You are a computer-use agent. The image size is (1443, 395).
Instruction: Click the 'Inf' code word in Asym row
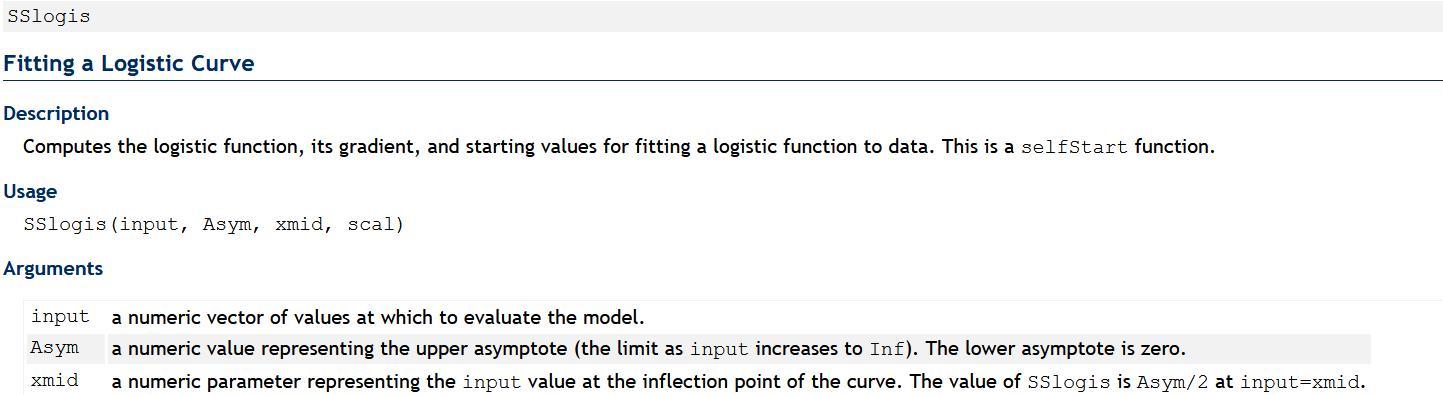pos(887,349)
